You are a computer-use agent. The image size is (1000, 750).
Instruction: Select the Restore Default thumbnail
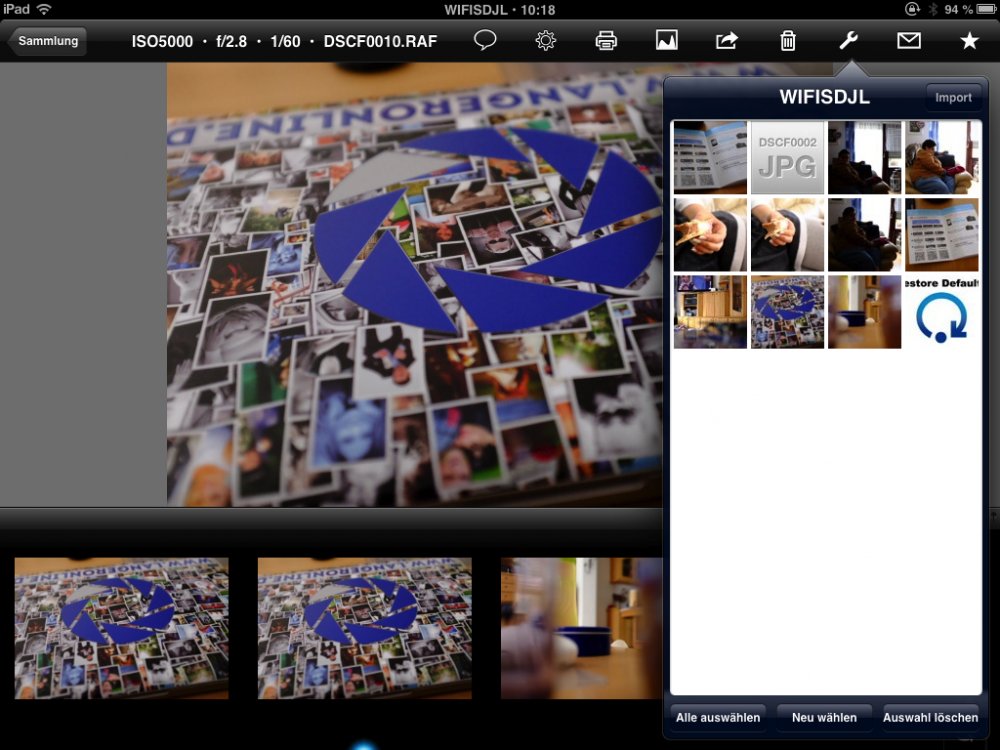click(942, 312)
